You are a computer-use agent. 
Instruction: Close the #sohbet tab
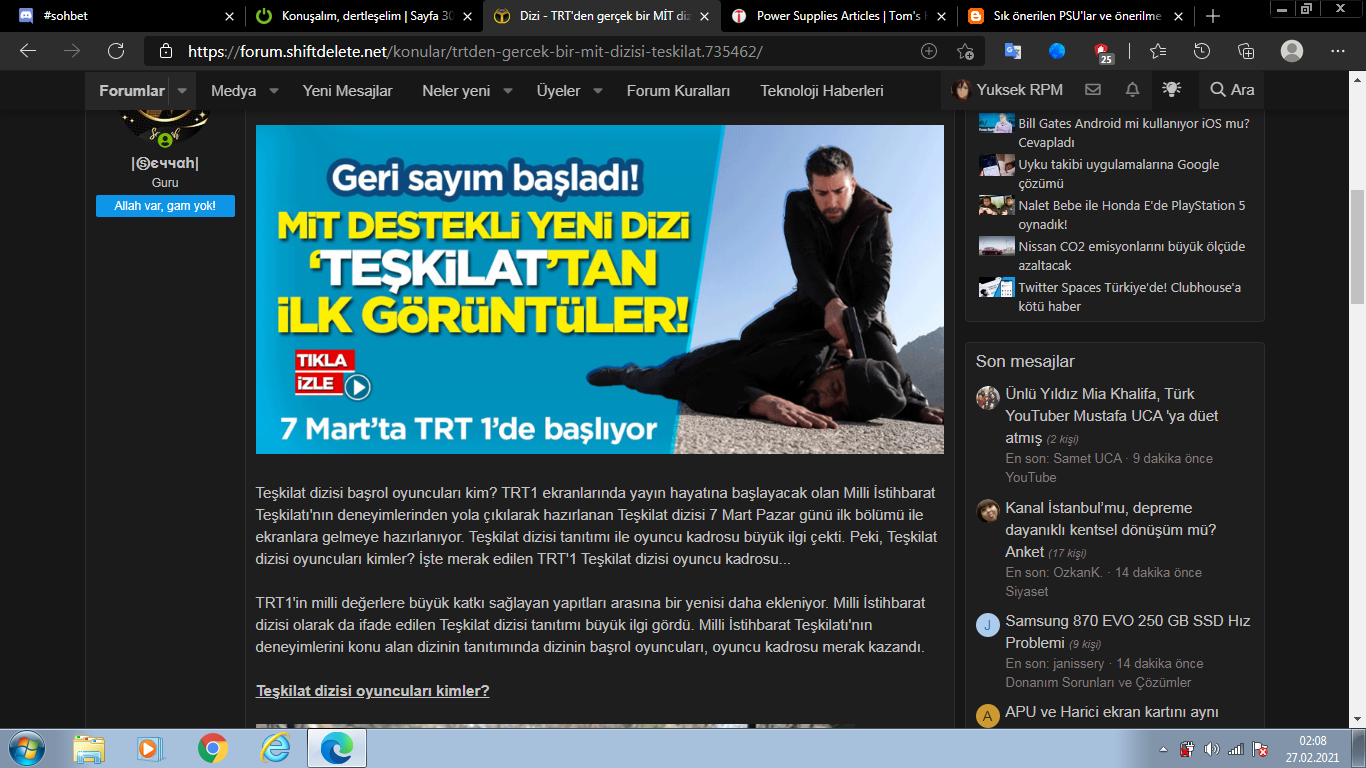229,16
